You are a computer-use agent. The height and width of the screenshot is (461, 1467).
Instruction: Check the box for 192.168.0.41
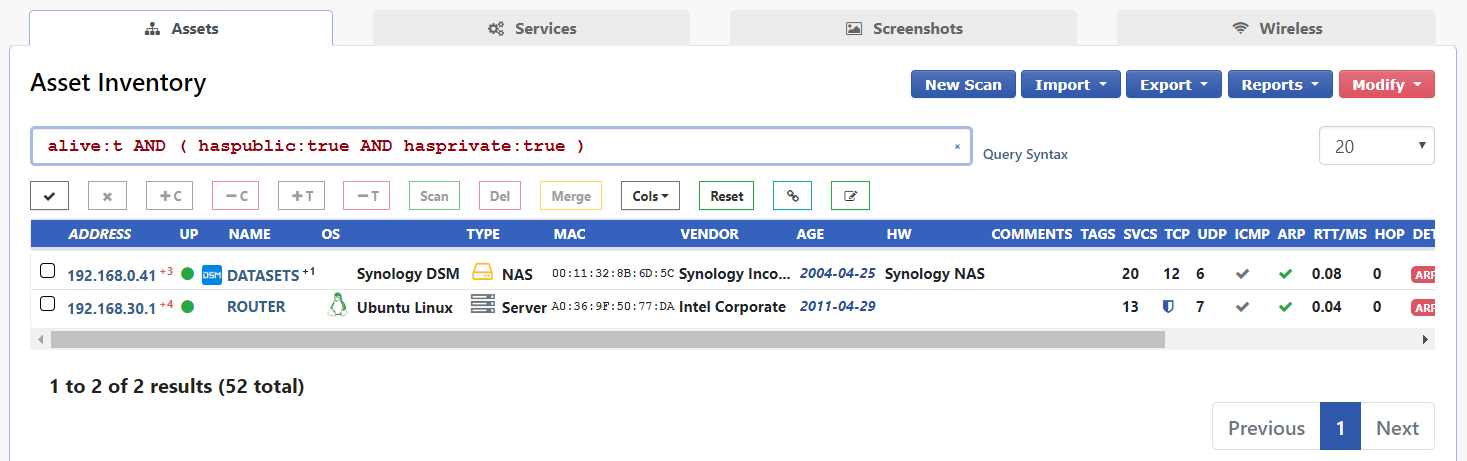tap(47, 272)
